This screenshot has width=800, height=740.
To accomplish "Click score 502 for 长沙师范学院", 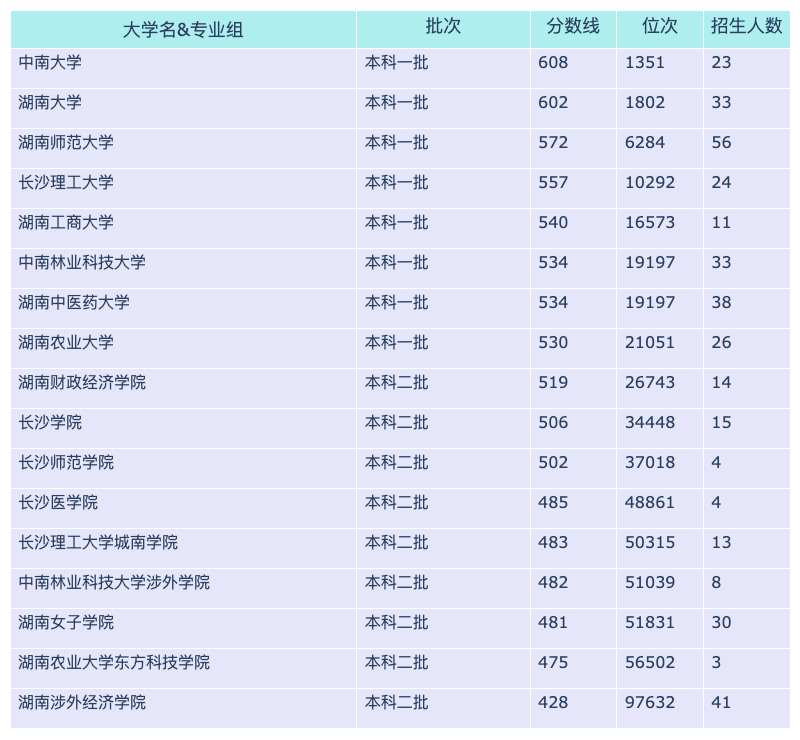I will pyautogui.click(x=553, y=462).
